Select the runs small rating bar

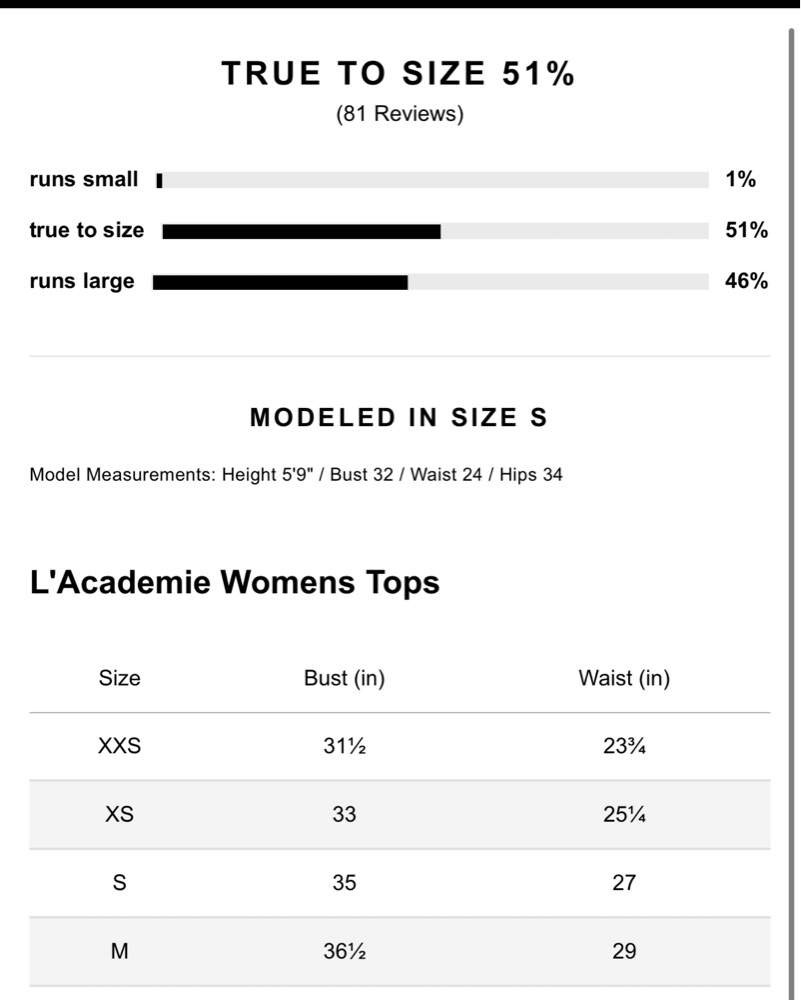pyautogui.click(x=432, y=180)
